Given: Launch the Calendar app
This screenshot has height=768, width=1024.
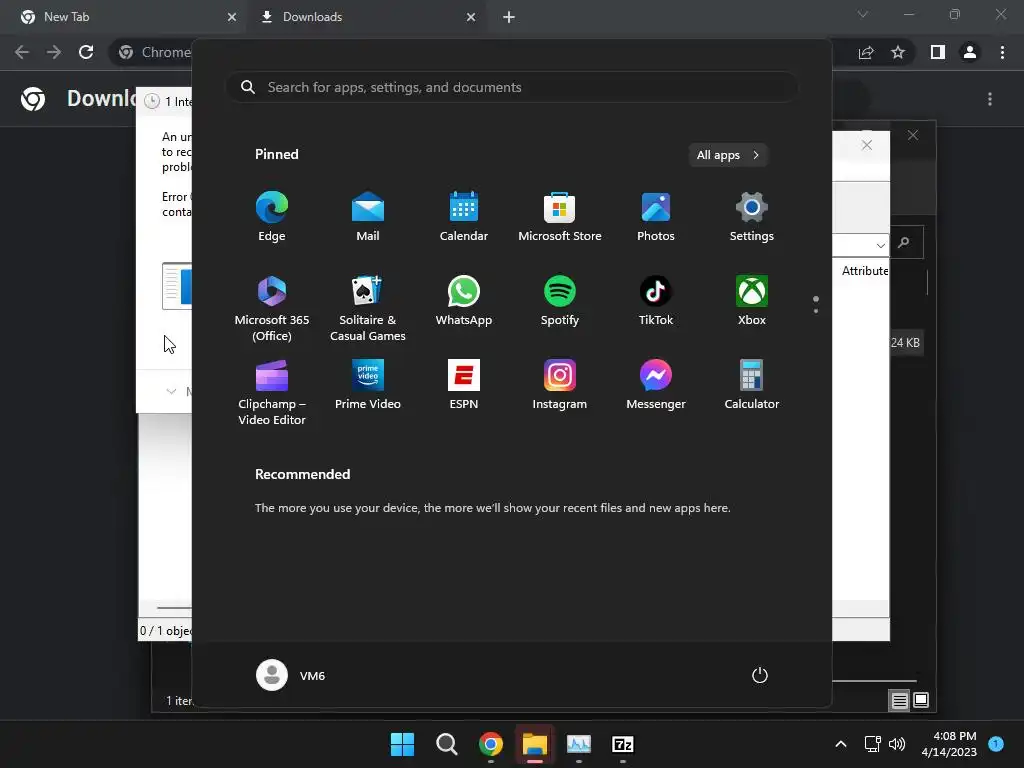Looking at the screenshot, I should (x=464, y=217).
